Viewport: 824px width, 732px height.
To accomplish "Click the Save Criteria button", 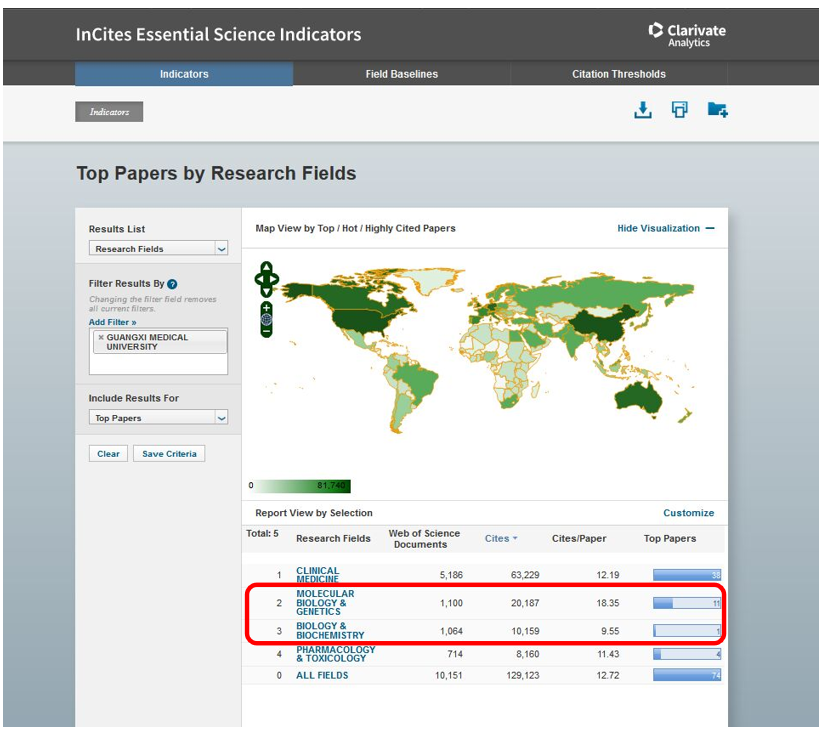I will pyautogui.click(x=168, y=454).
